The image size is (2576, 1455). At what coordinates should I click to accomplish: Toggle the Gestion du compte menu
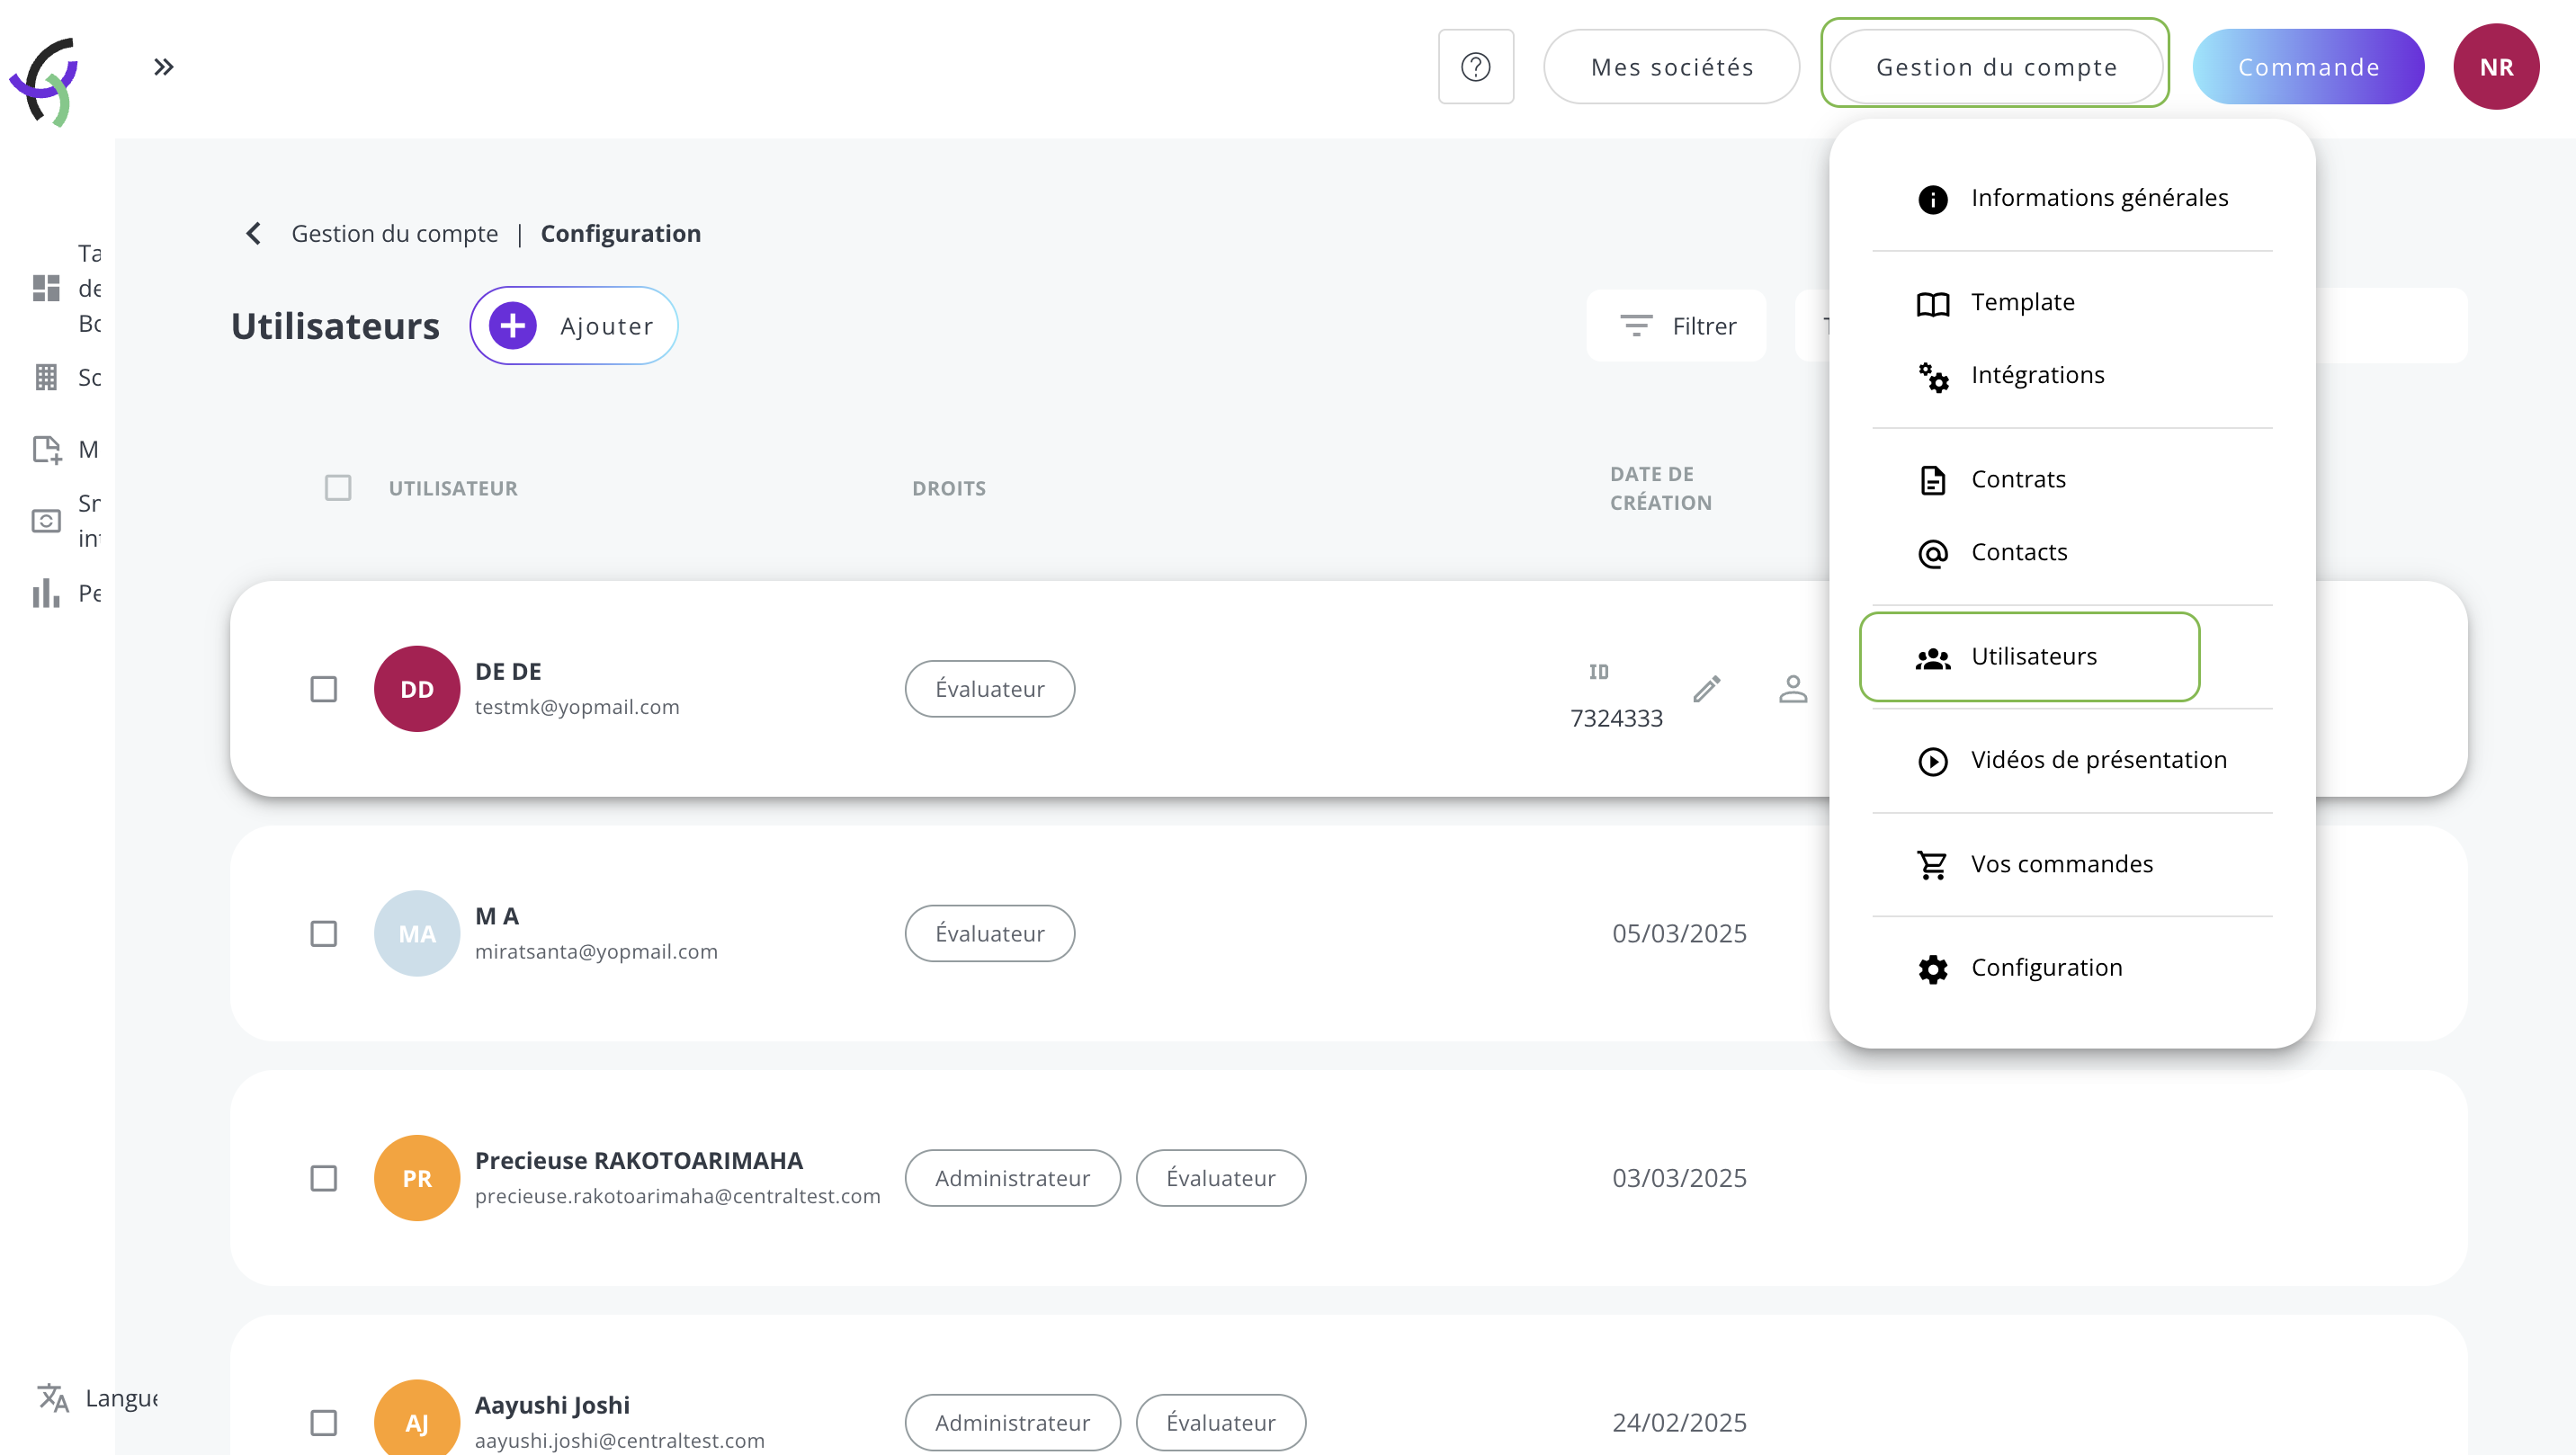coord(1996,67)
